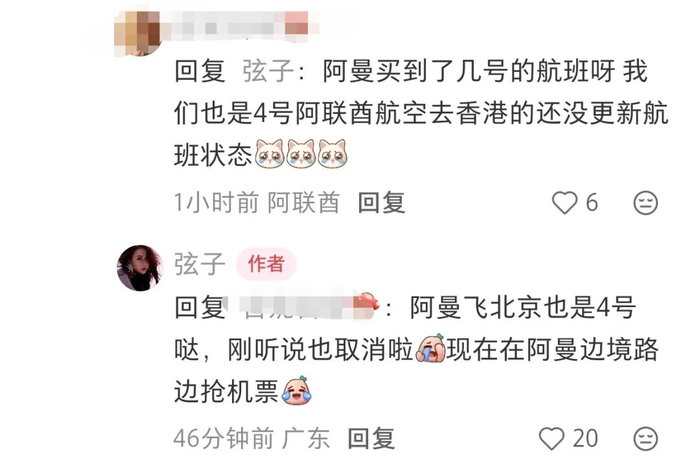Dislike 弦子's reply about grabbing tickets

[646, 439]
